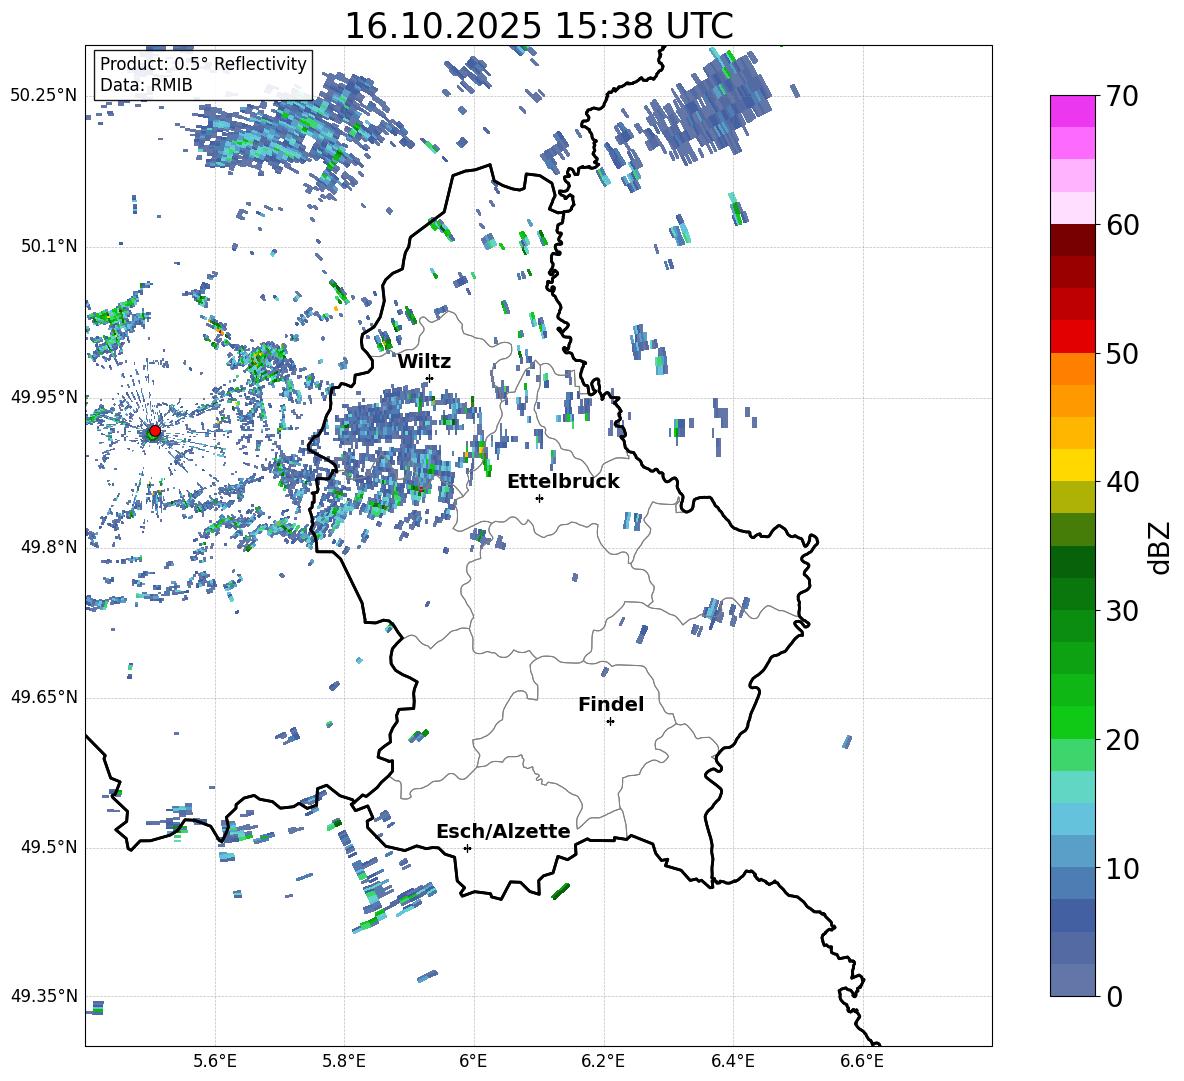Click the Wiltz station cross marker

tap(430, 378)
